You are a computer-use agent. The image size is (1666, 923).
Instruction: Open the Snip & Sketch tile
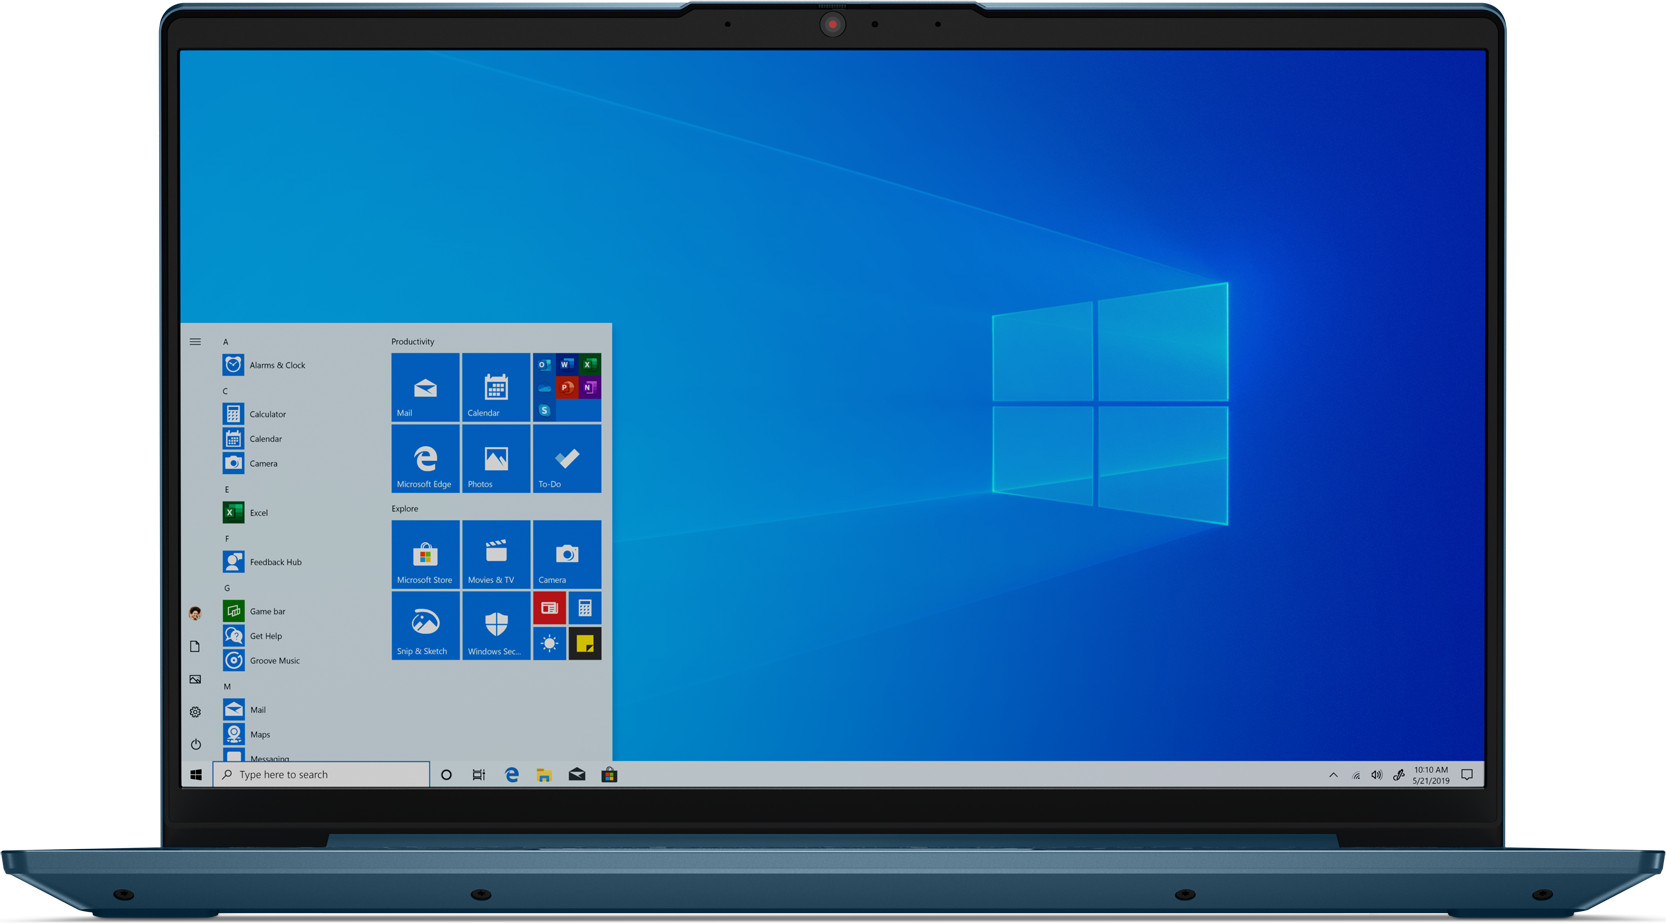pos(425,625)
